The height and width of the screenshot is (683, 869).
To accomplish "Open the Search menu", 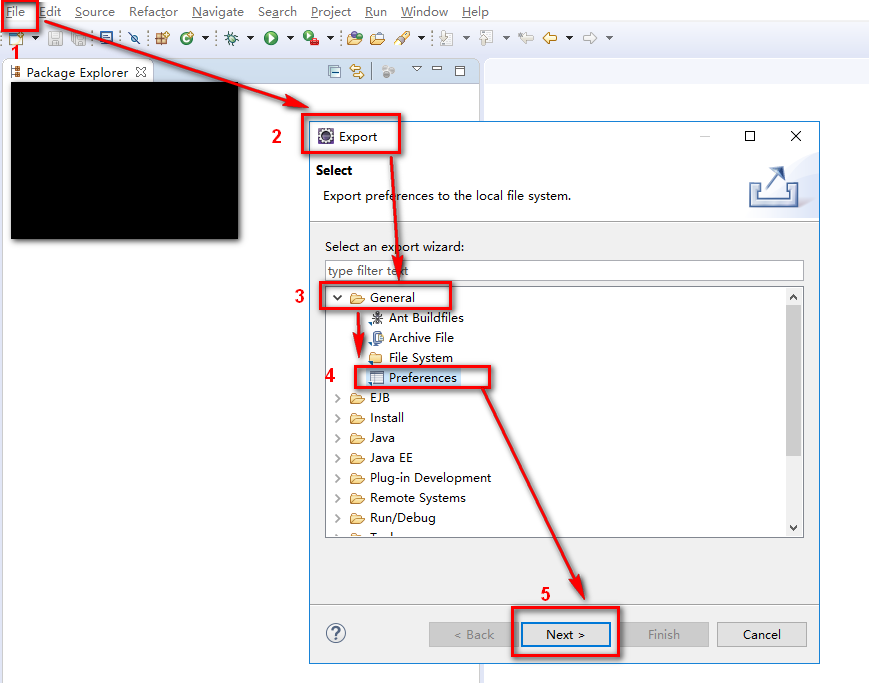I will (x=277, y=12).
